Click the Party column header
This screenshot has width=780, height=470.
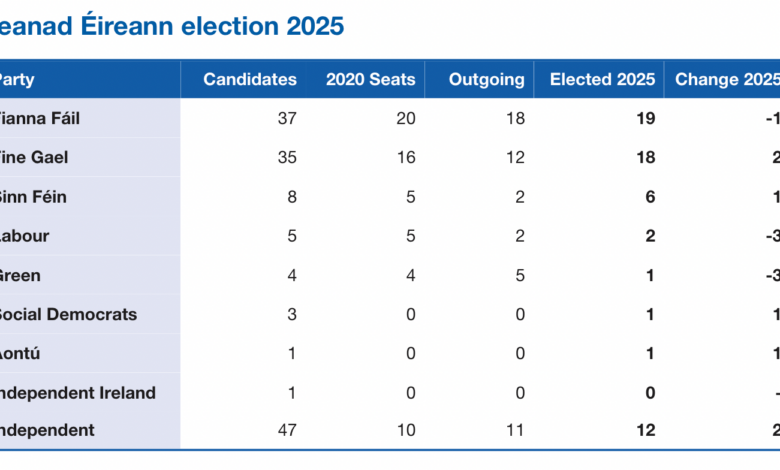click(x=18, y=80)
